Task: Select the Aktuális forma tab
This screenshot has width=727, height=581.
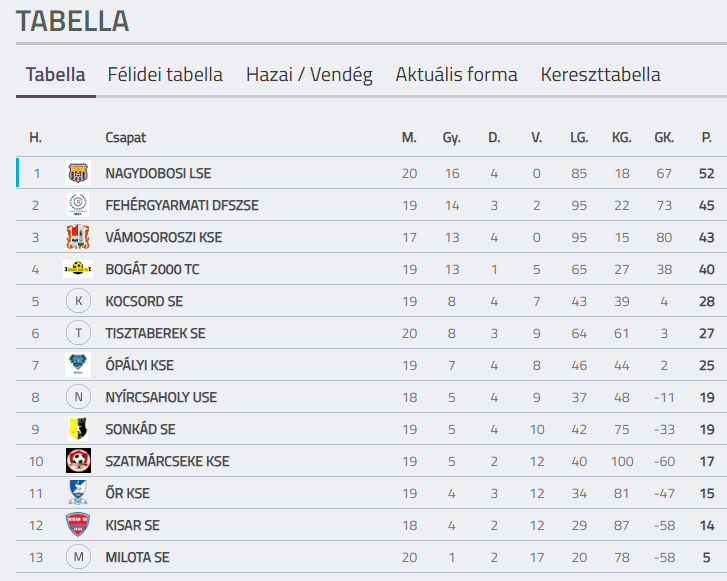Action: pos(456,75)
